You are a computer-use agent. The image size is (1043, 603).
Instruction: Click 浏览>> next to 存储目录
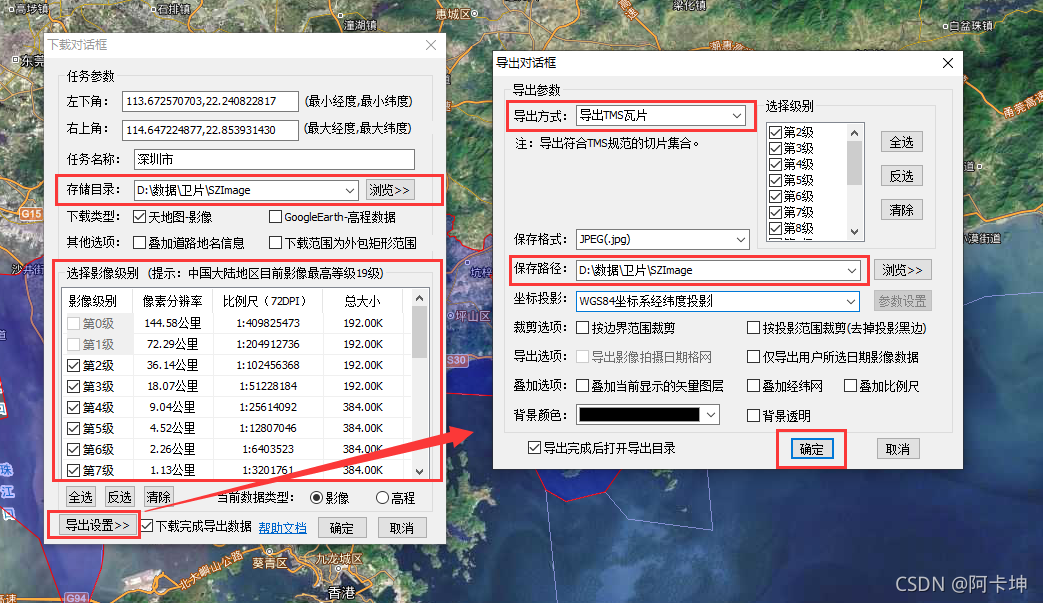point(390,190)
